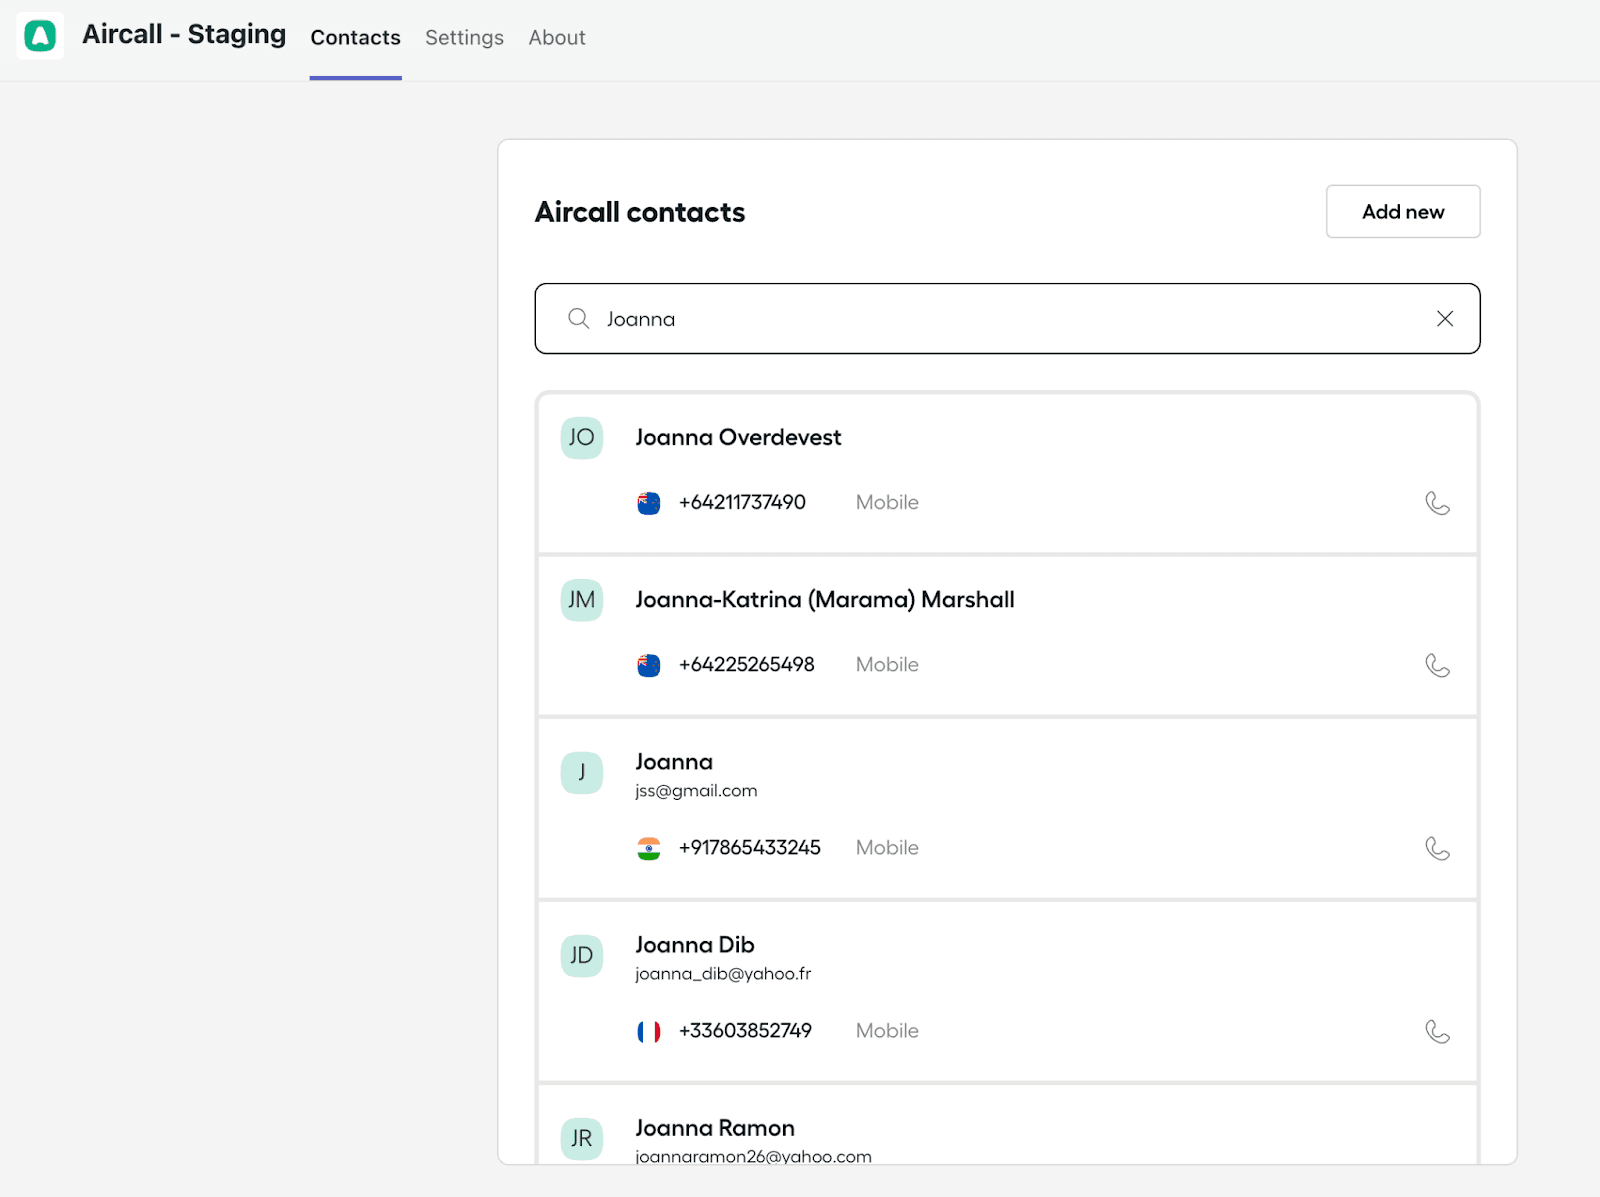The image size is (1600, 1197).
Task: Click the search magnifier icon
Action: click(578, 318)
